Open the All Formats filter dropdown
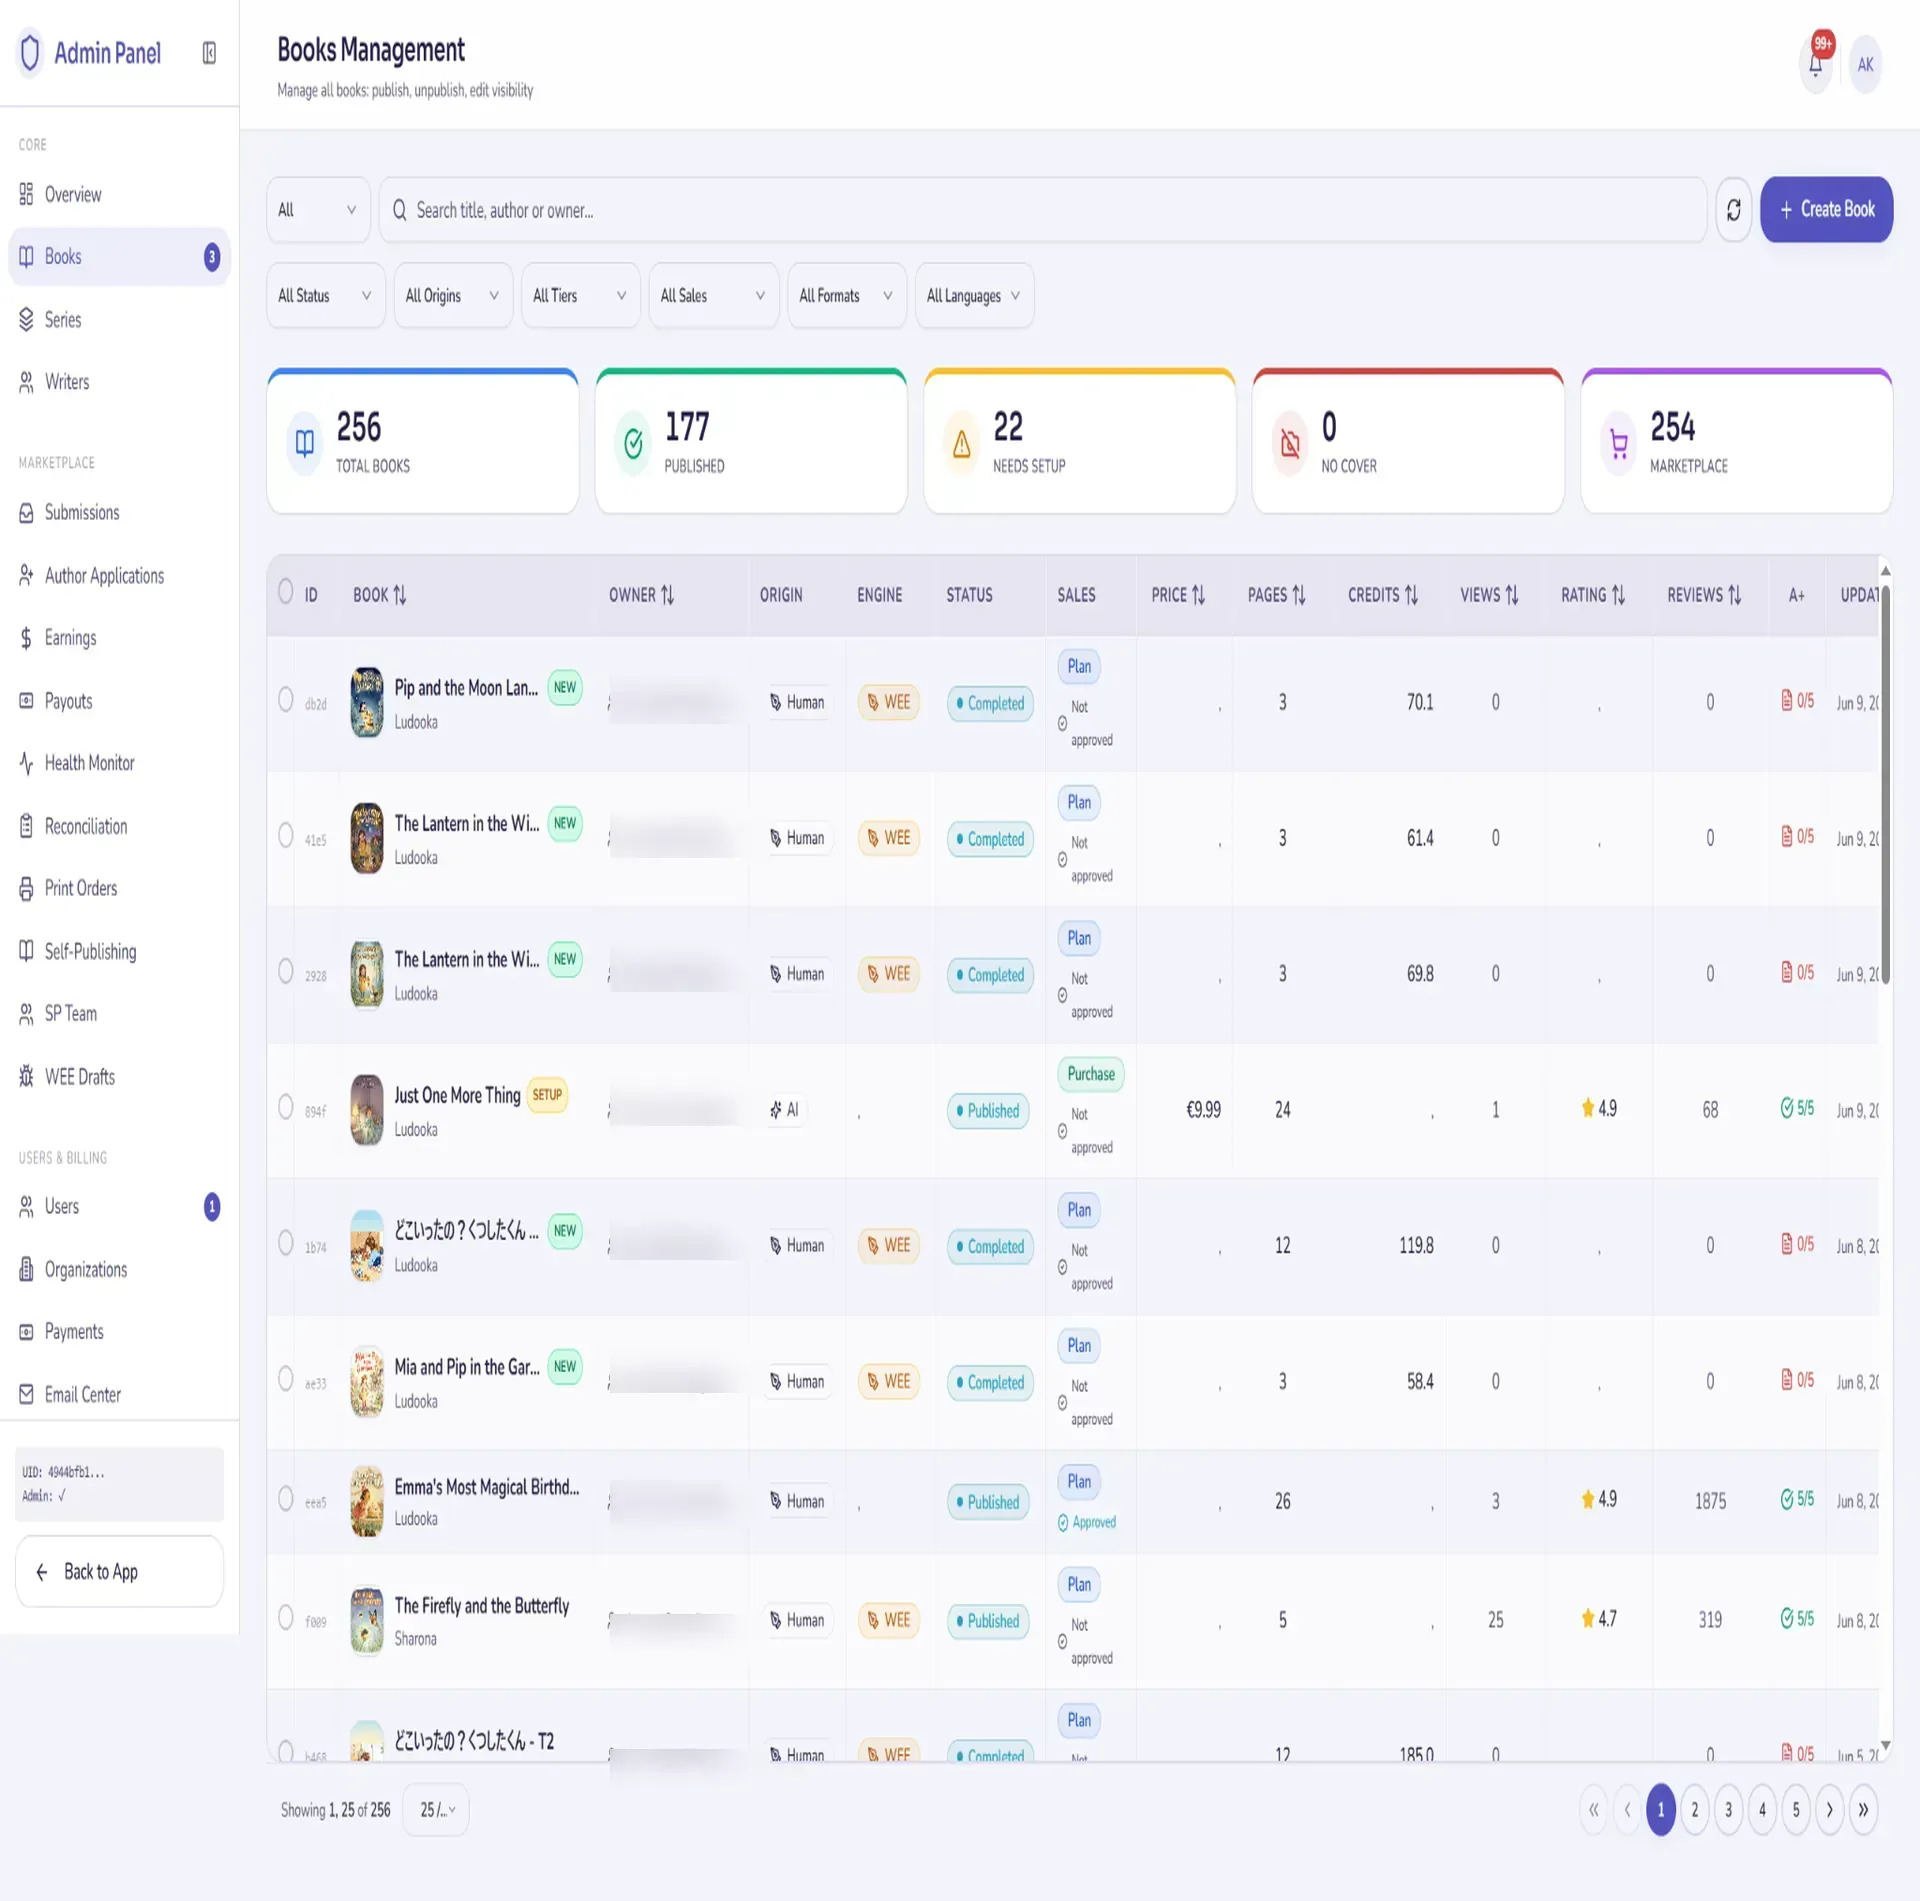This screenshot has height=1901, width=1920. pos(846,295)
